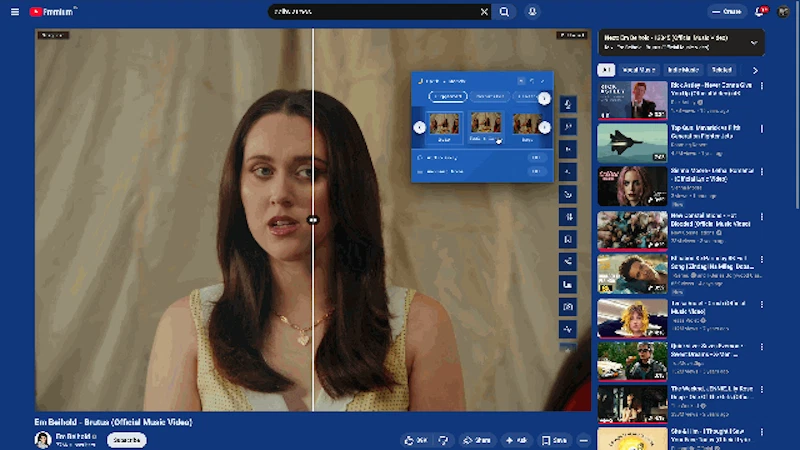This screenshot has width=800, height=450.
Task: Toggle the second OFF switch in overlay panel
Action: point(535,171)
